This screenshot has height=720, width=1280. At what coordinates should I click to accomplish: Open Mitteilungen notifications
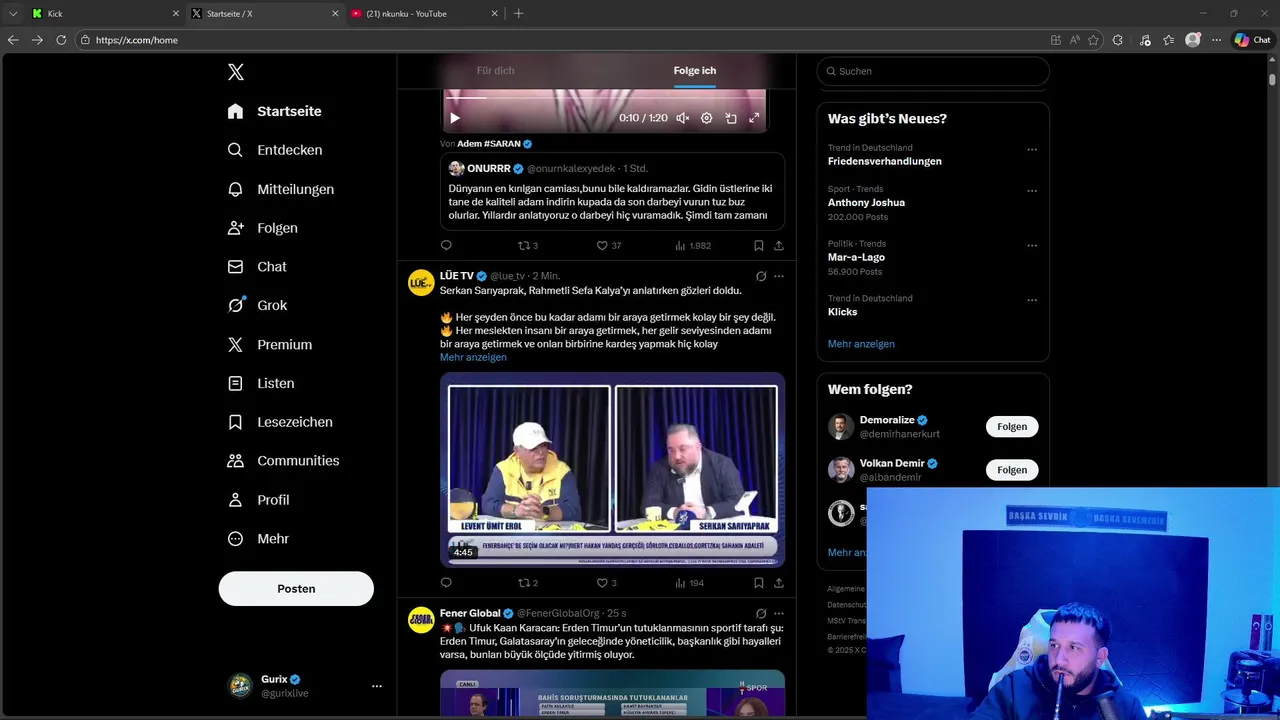[280, 189]
